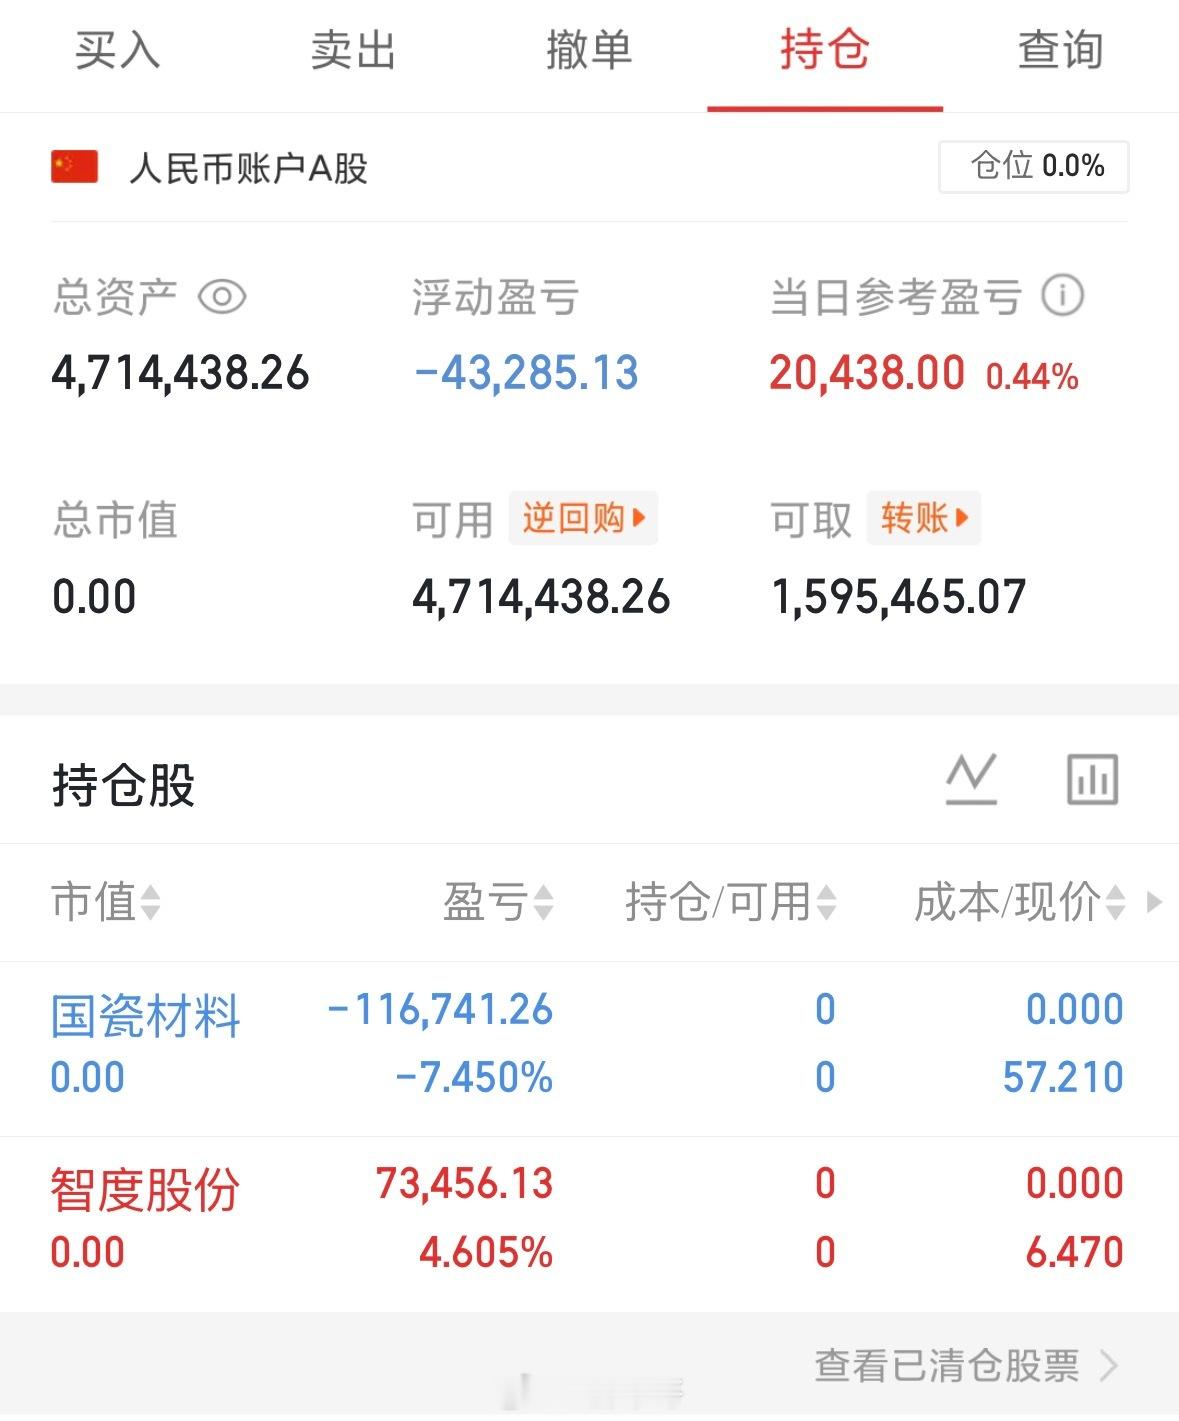
Task: Sort holdings by 市值 column
Action: pyautogui.click(x=105, y=902)
